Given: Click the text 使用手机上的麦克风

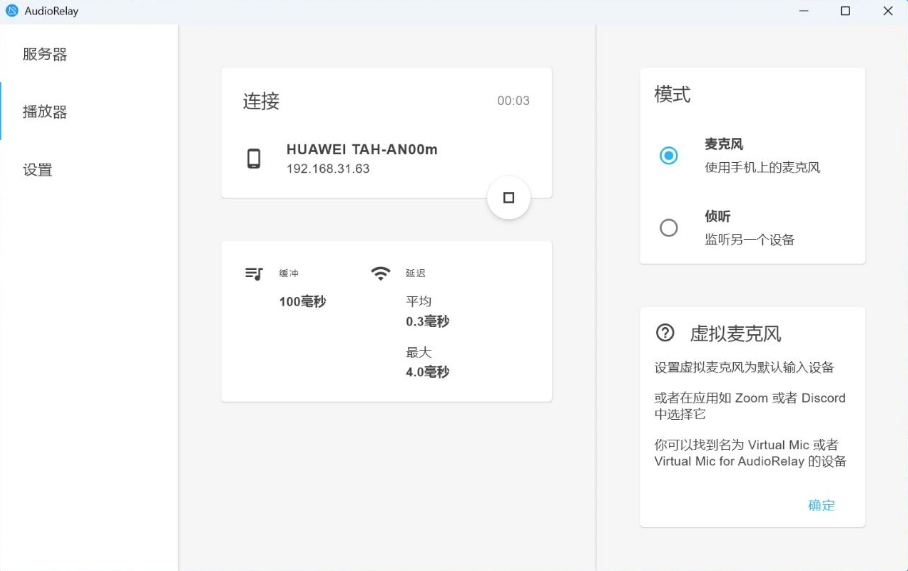Looking at the screenshot, I should tap(762, 167).
